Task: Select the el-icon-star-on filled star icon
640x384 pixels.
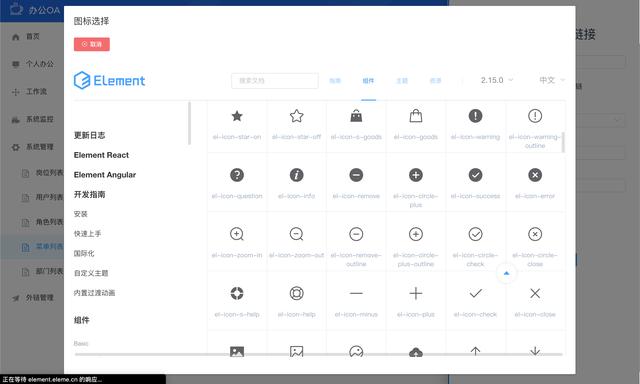Action: tap(237, 116)
